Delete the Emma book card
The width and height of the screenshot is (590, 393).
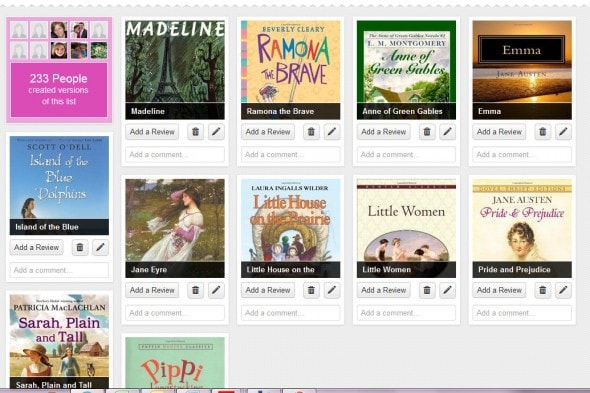543,132
